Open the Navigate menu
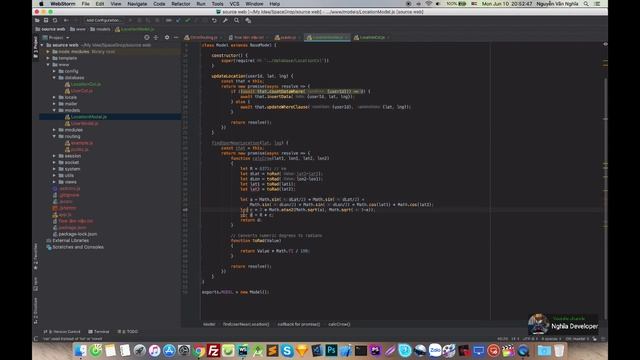 point(137,4)
